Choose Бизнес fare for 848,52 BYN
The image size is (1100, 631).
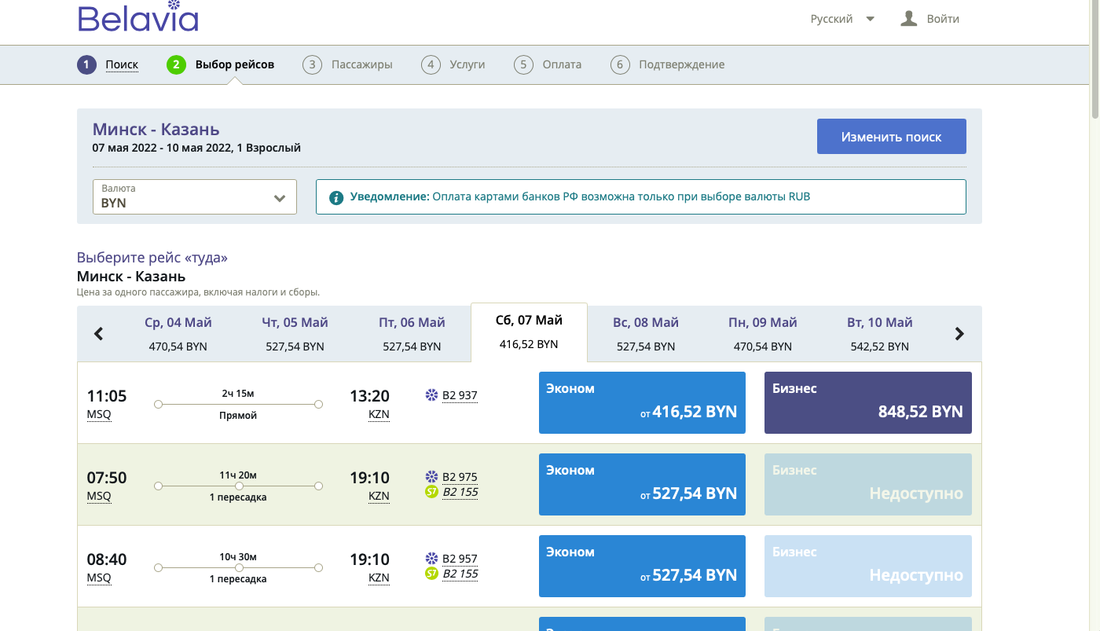click(867, 403)
